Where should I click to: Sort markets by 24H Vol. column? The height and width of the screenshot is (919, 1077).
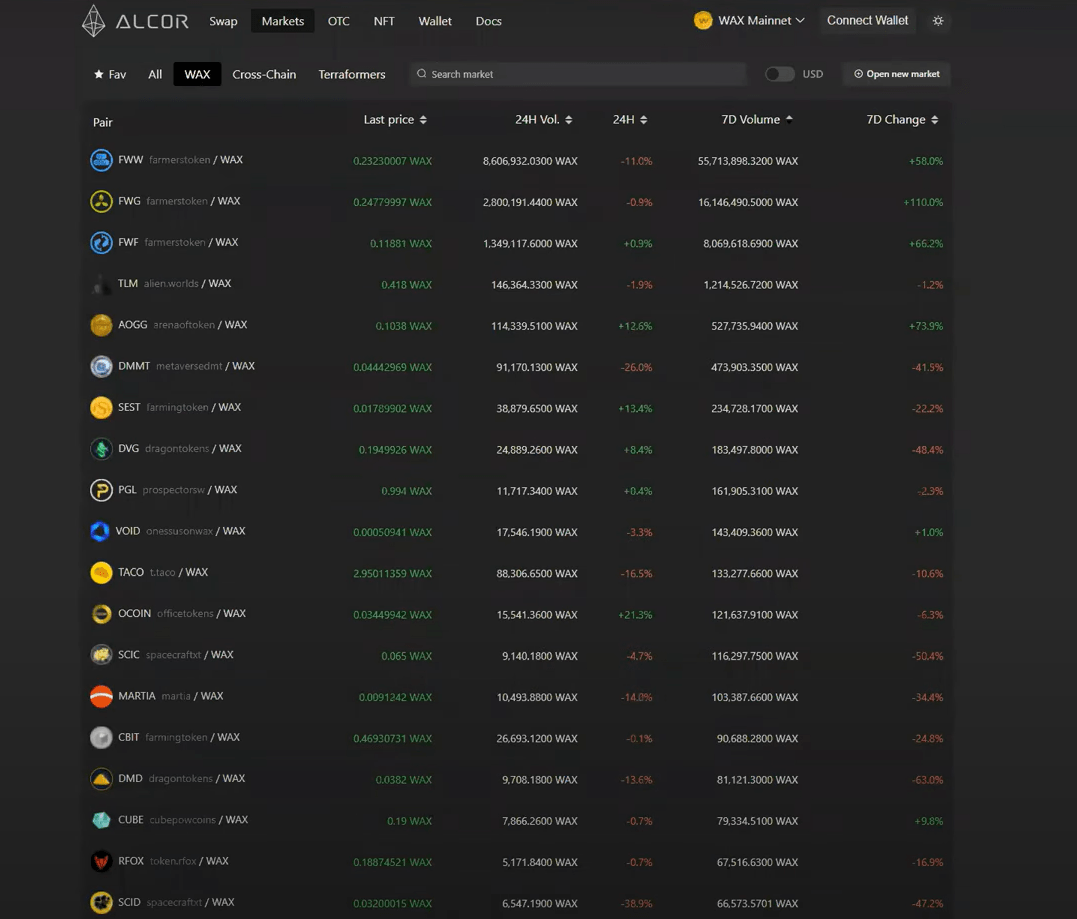[543, 120]
